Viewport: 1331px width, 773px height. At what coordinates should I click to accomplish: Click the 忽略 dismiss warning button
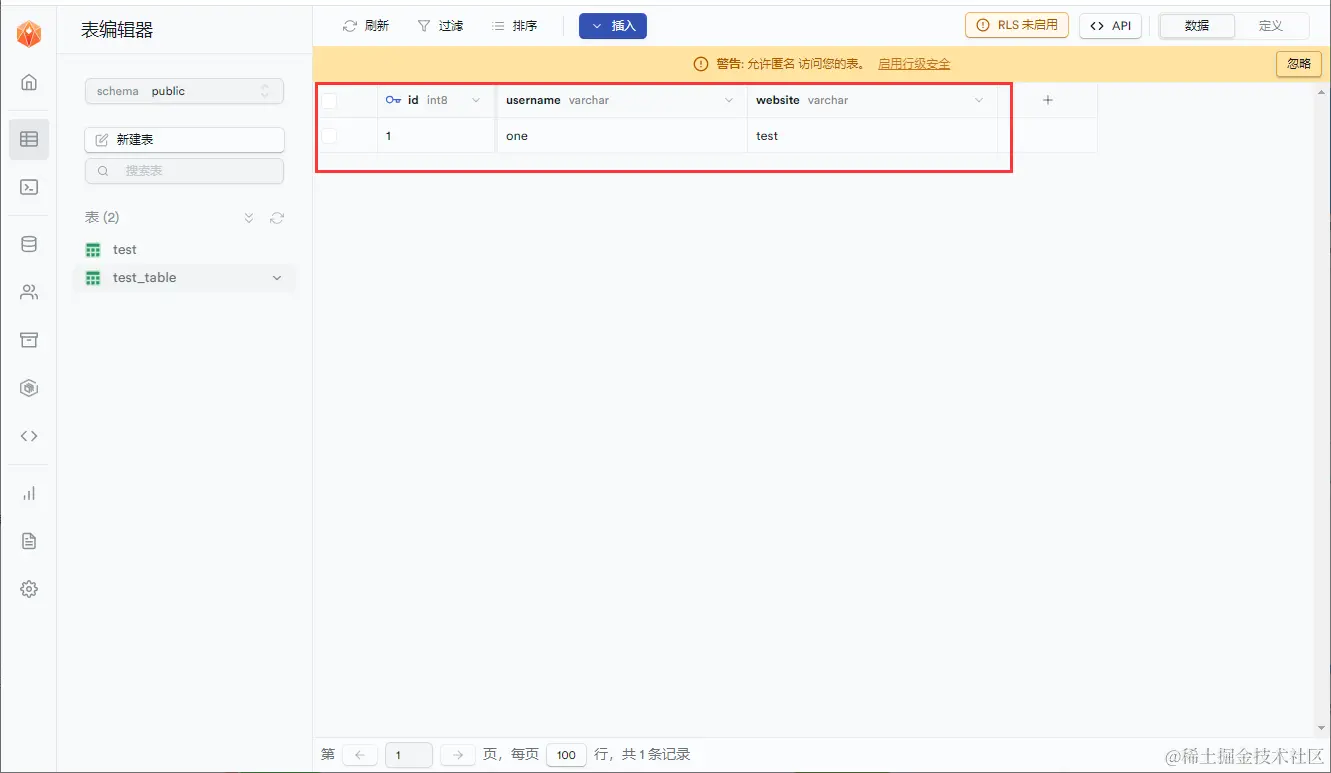point(1299,64)
